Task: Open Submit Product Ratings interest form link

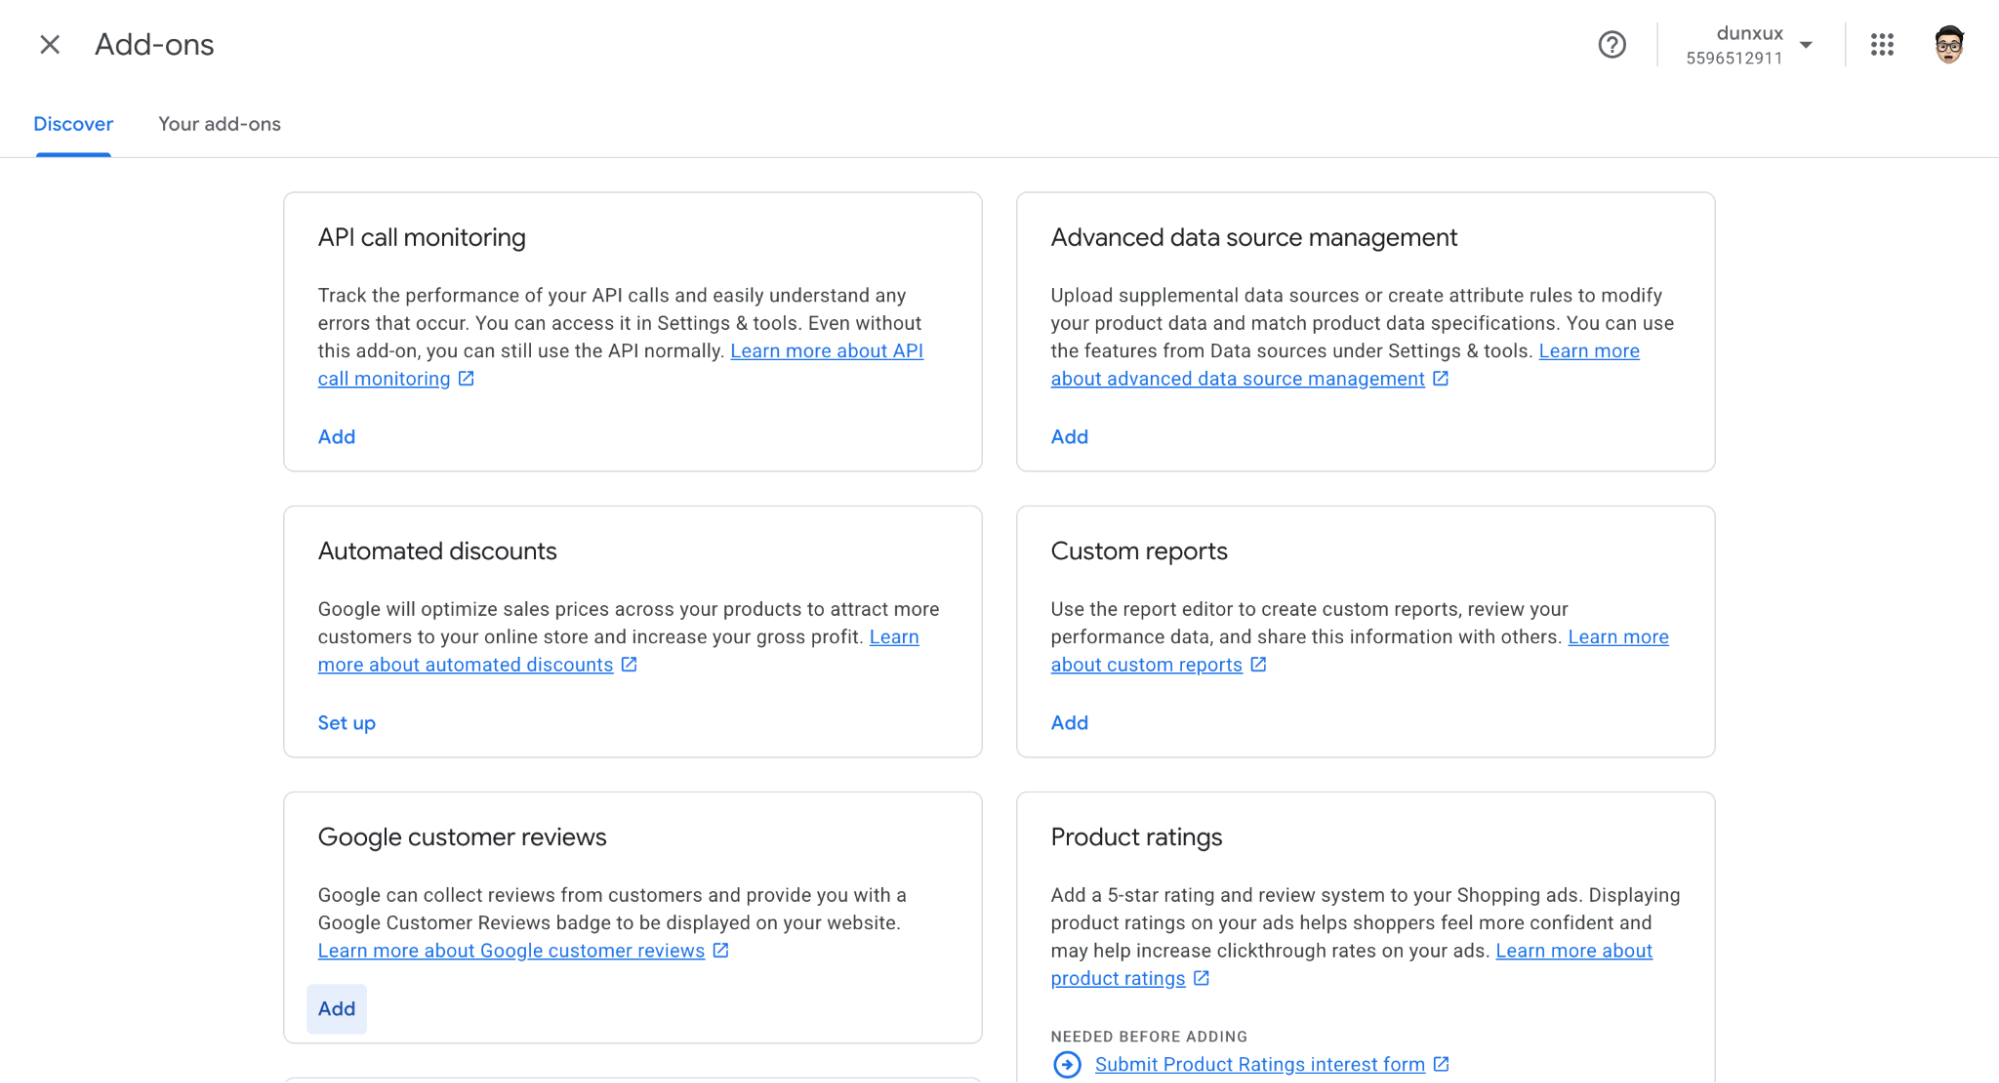Action: click(1259, 1065)
